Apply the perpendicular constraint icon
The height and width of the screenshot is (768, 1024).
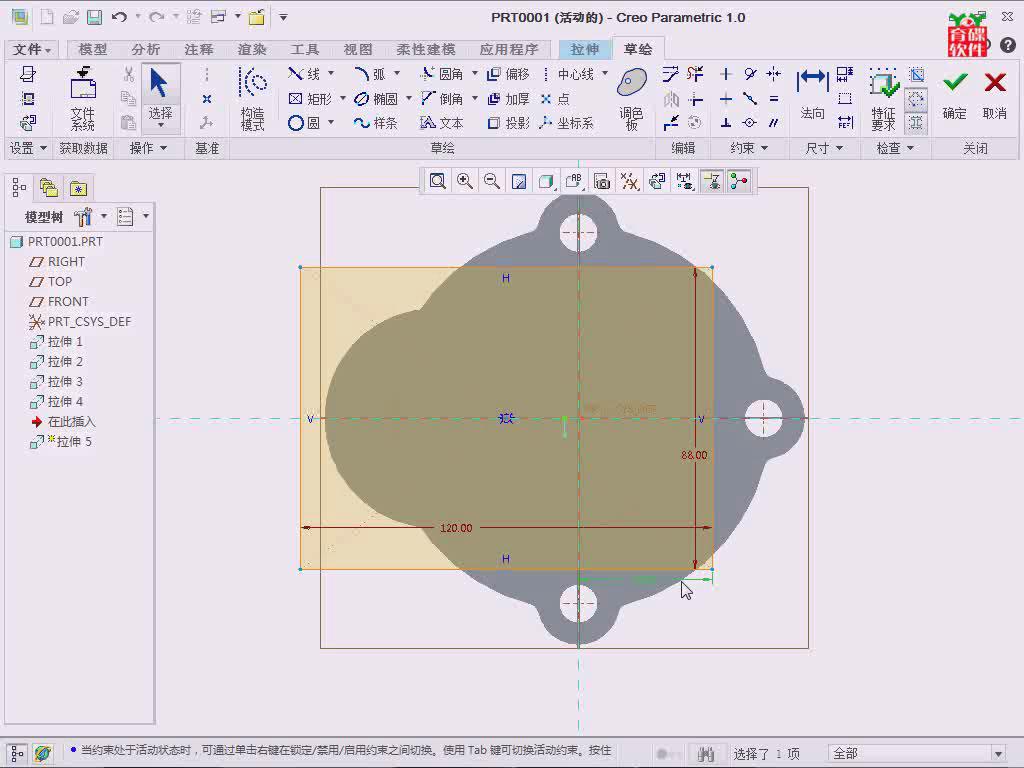pos(726,123)
